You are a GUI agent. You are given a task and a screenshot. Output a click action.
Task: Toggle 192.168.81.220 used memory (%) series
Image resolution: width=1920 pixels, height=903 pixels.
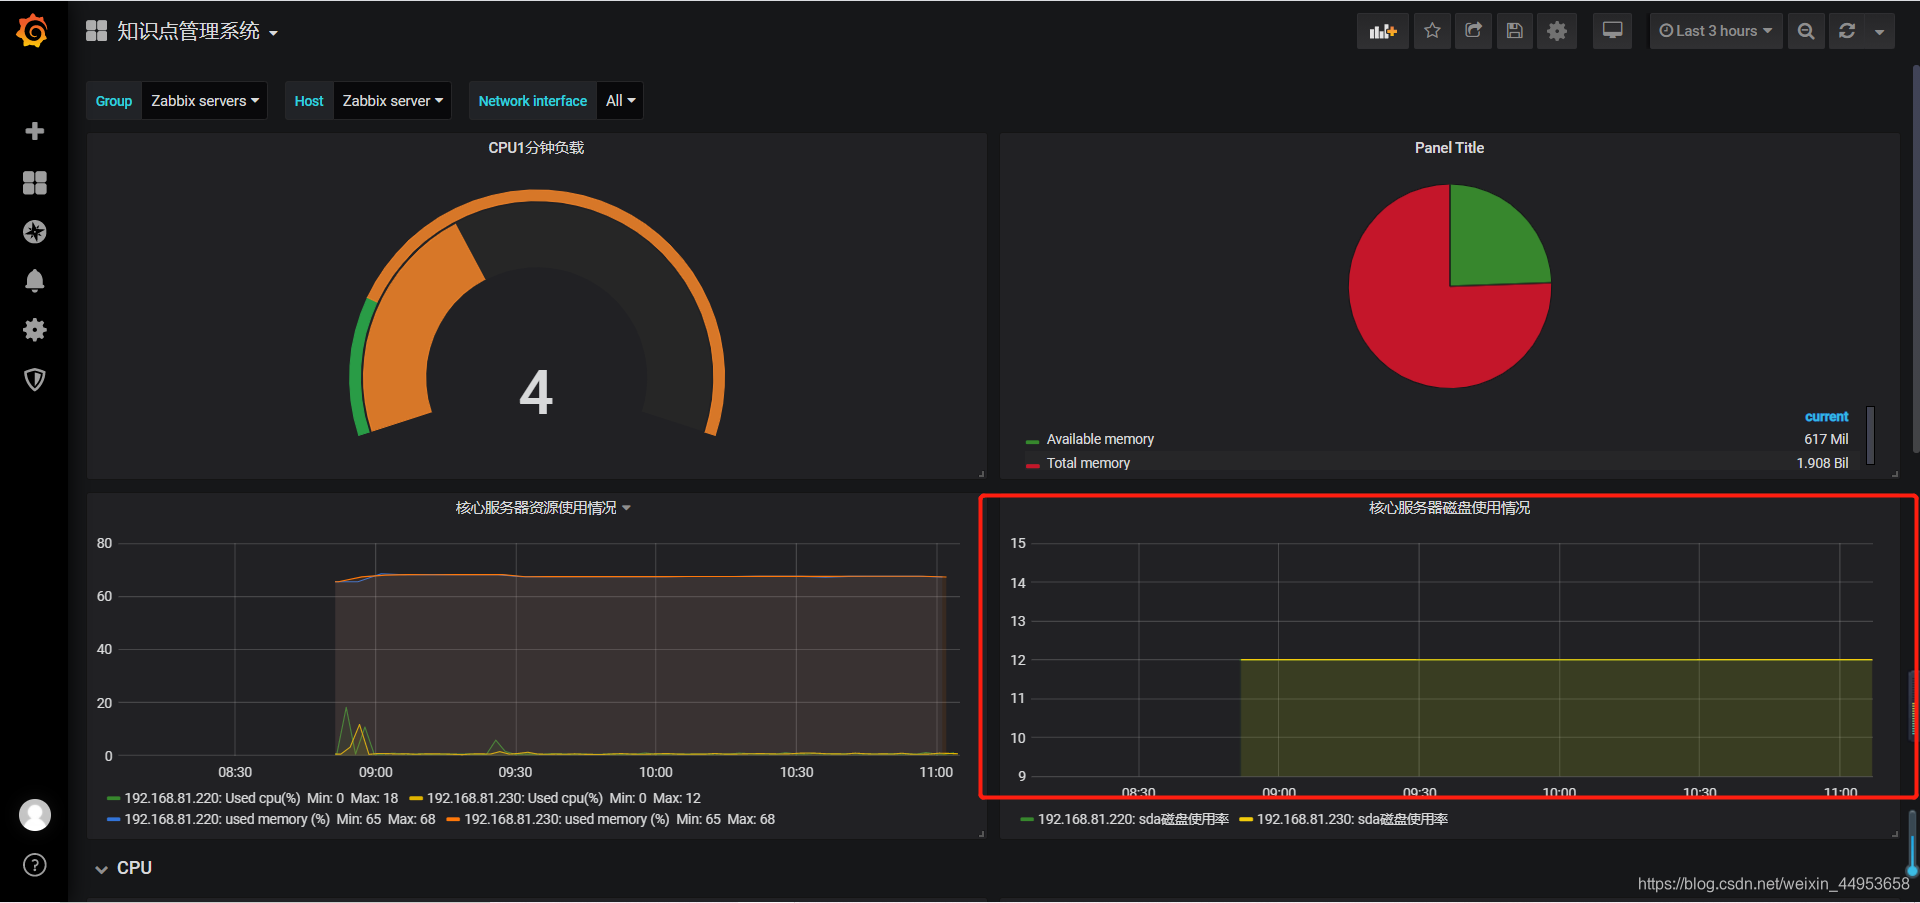(227, 819)
